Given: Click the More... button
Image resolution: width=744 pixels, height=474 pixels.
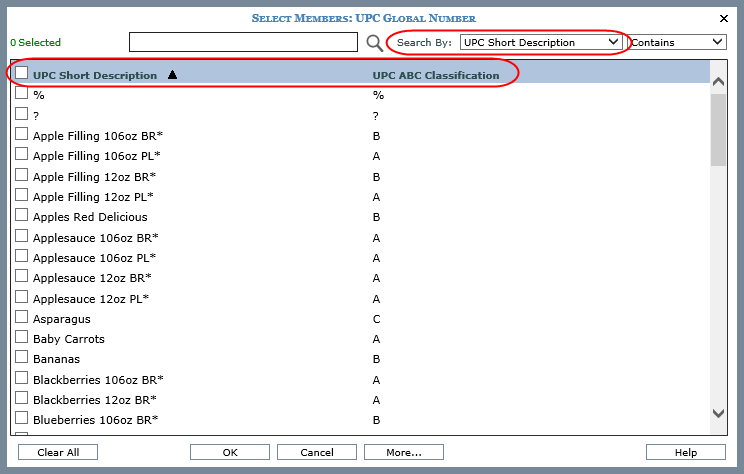Looking at the screenshot, I should click(x=403, y=452).
